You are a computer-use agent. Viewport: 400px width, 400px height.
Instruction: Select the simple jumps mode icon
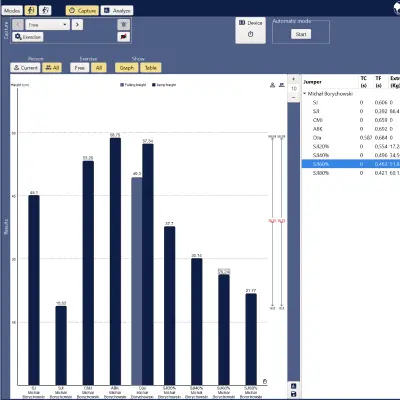31,11
